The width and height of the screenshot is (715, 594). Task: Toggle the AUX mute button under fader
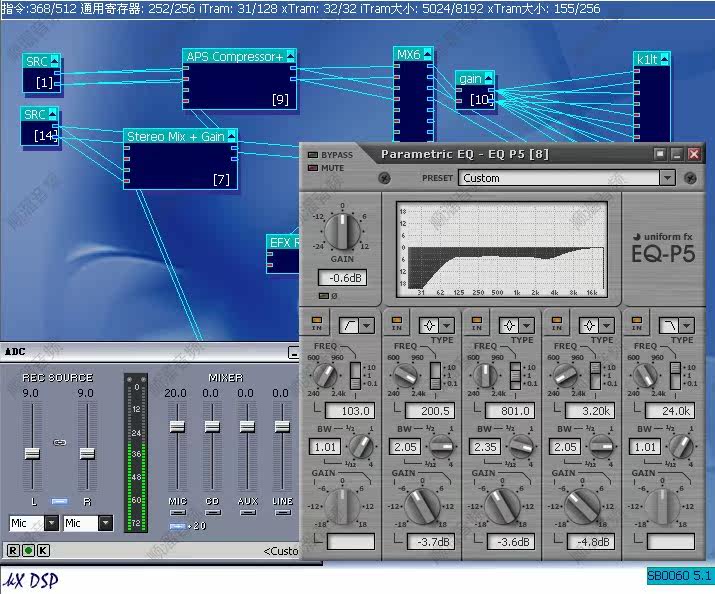(248, 512)
